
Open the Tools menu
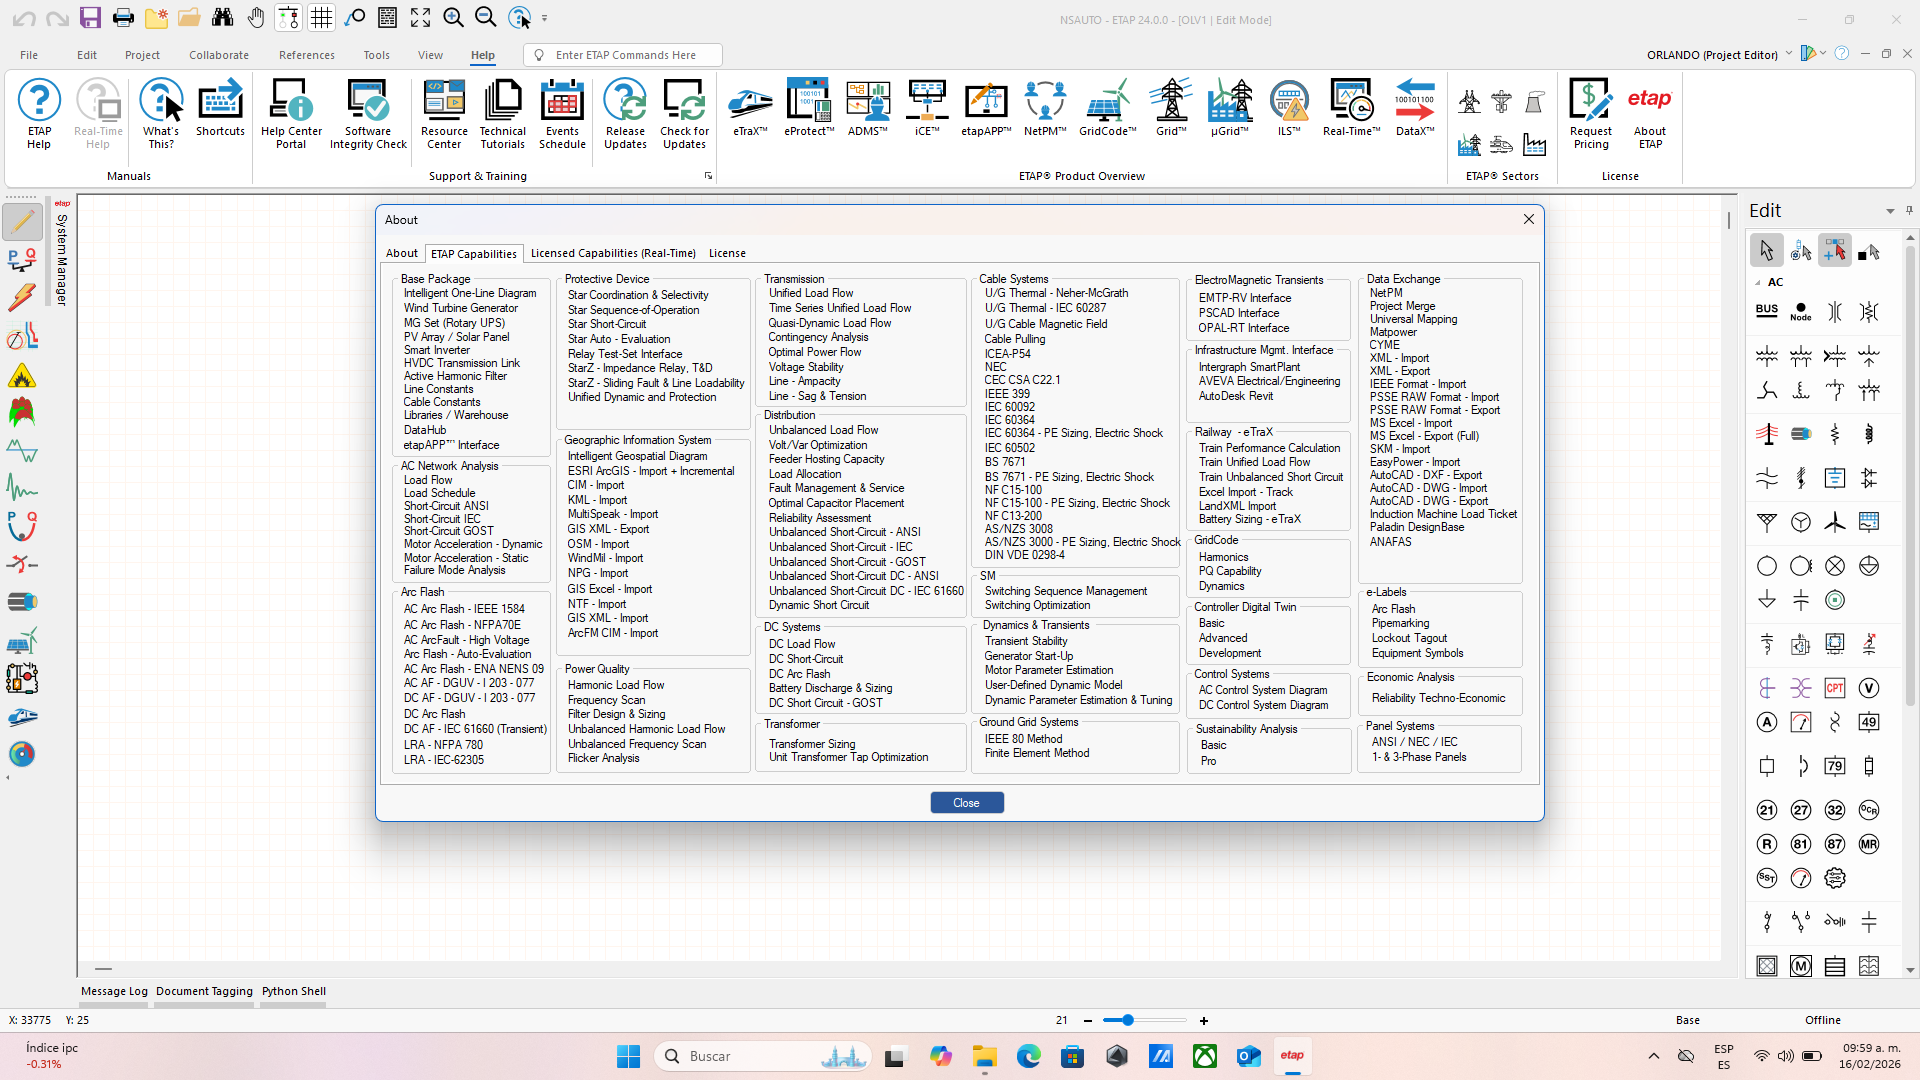pos(376,55)
